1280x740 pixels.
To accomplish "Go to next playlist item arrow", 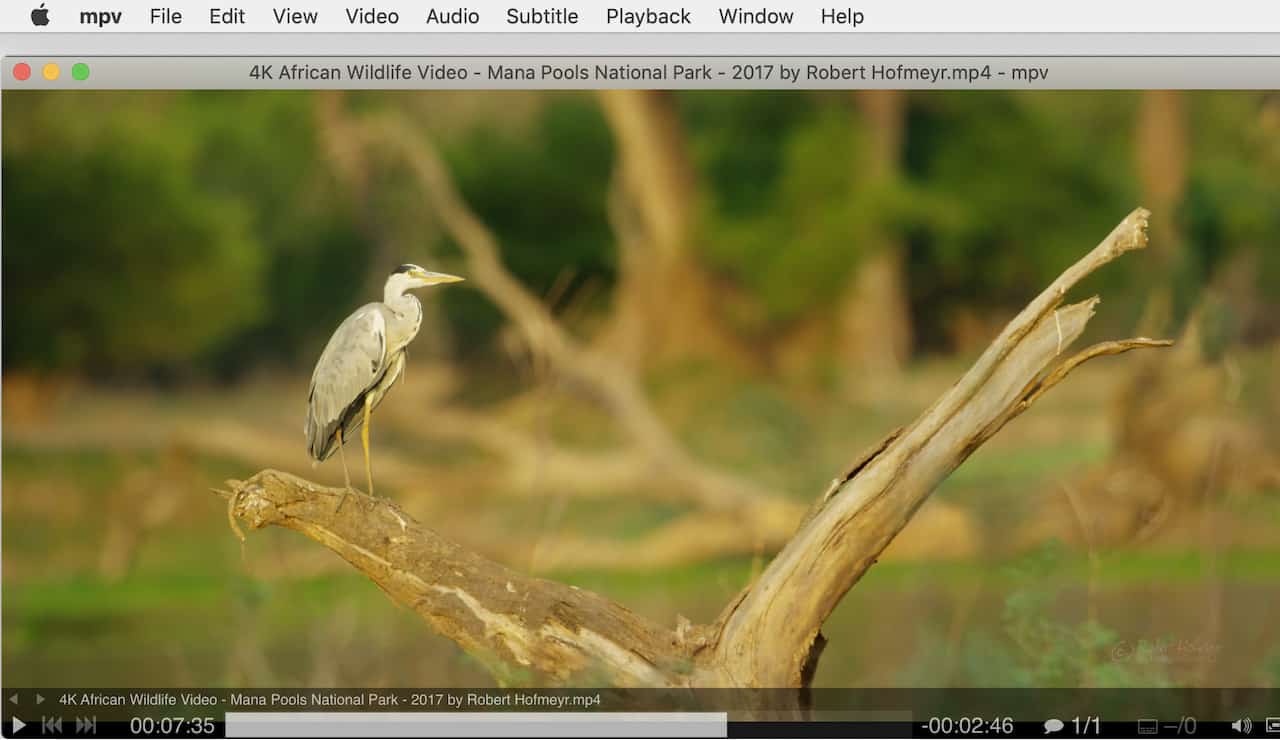I will click(40, 700).
